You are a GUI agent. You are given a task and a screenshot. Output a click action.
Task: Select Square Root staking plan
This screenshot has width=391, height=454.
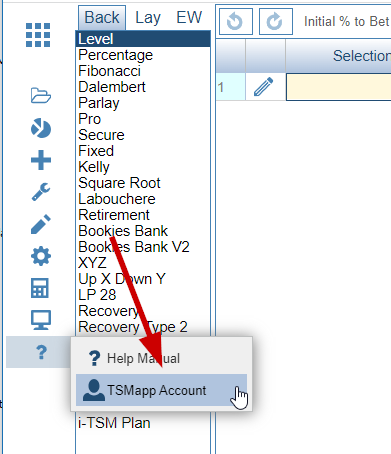point(143,183)
